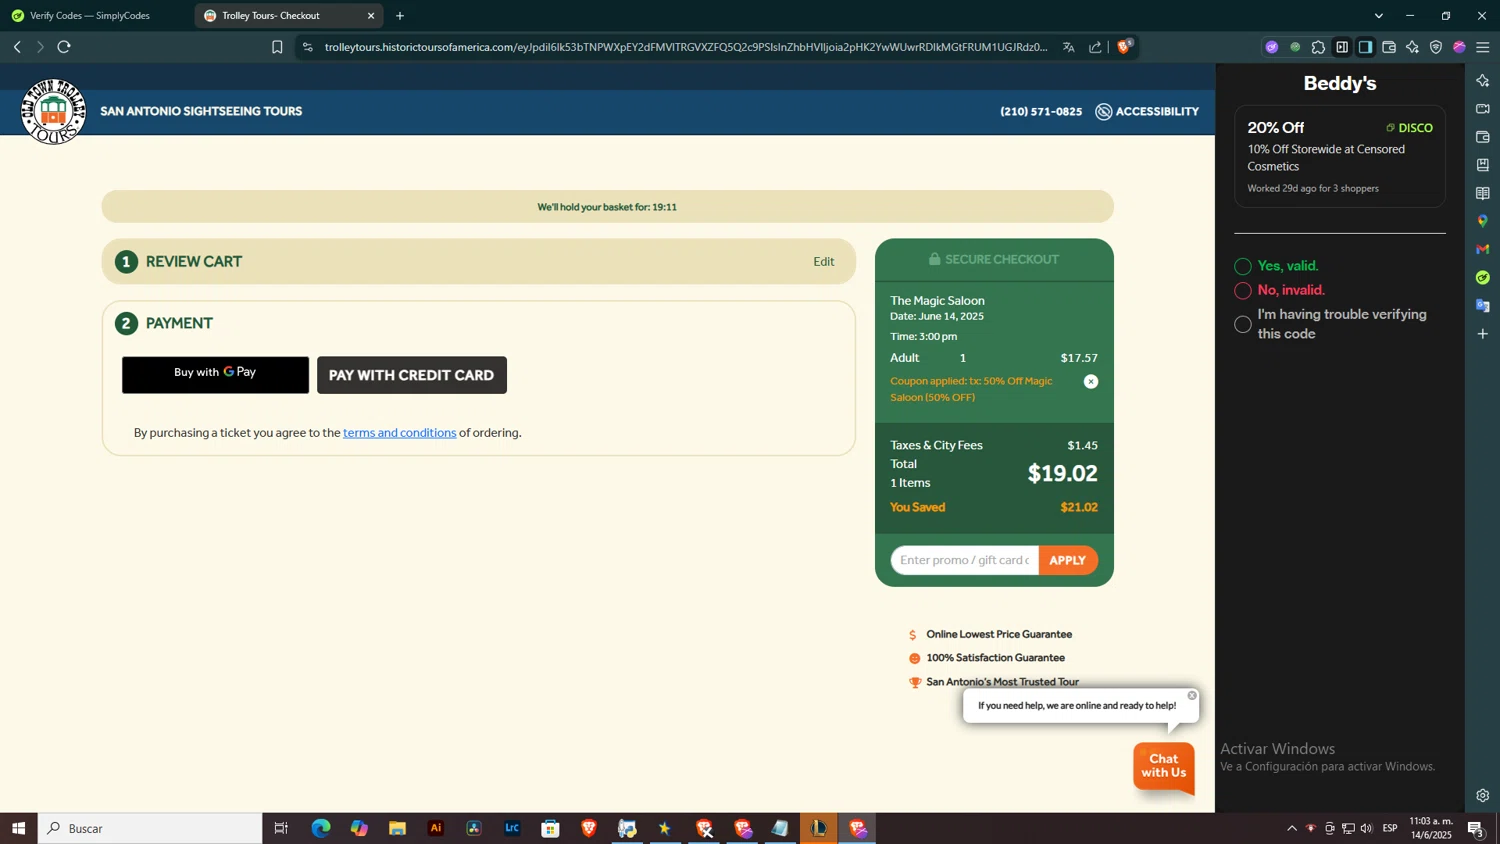Close the chat help bubble
Screen dimensions: 1500x844
1192,695
